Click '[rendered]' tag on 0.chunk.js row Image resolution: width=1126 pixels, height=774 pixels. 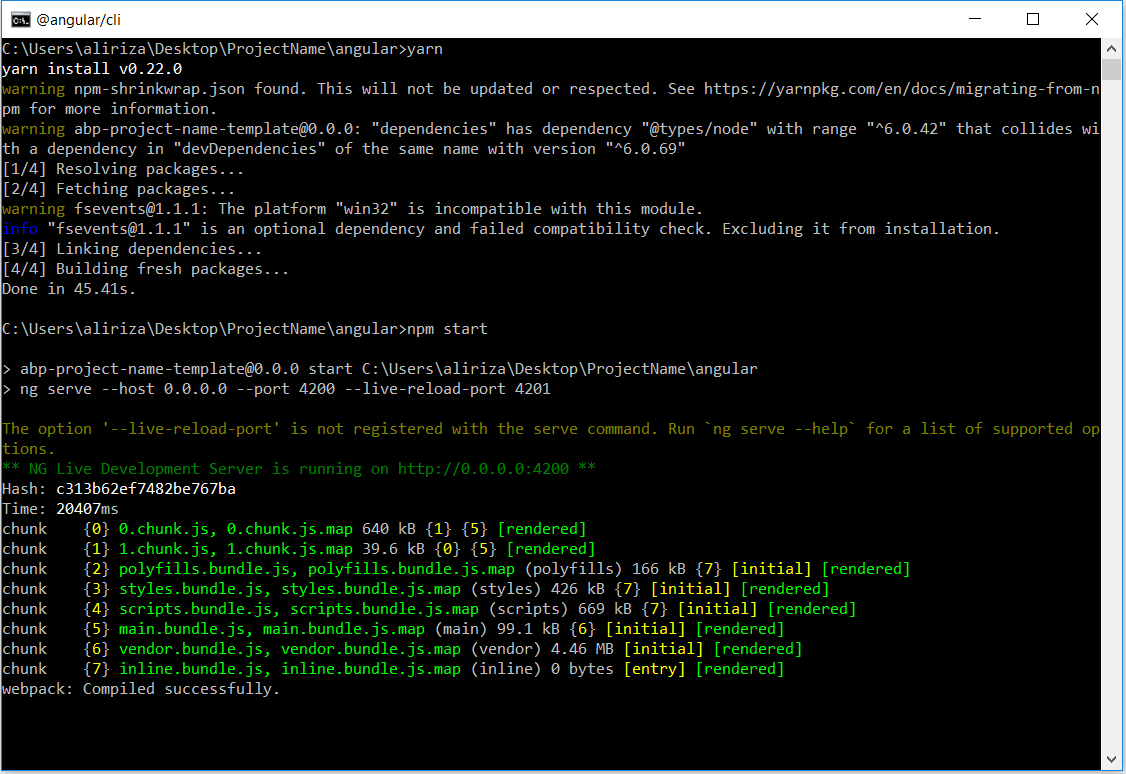click(x=542, y=529)
